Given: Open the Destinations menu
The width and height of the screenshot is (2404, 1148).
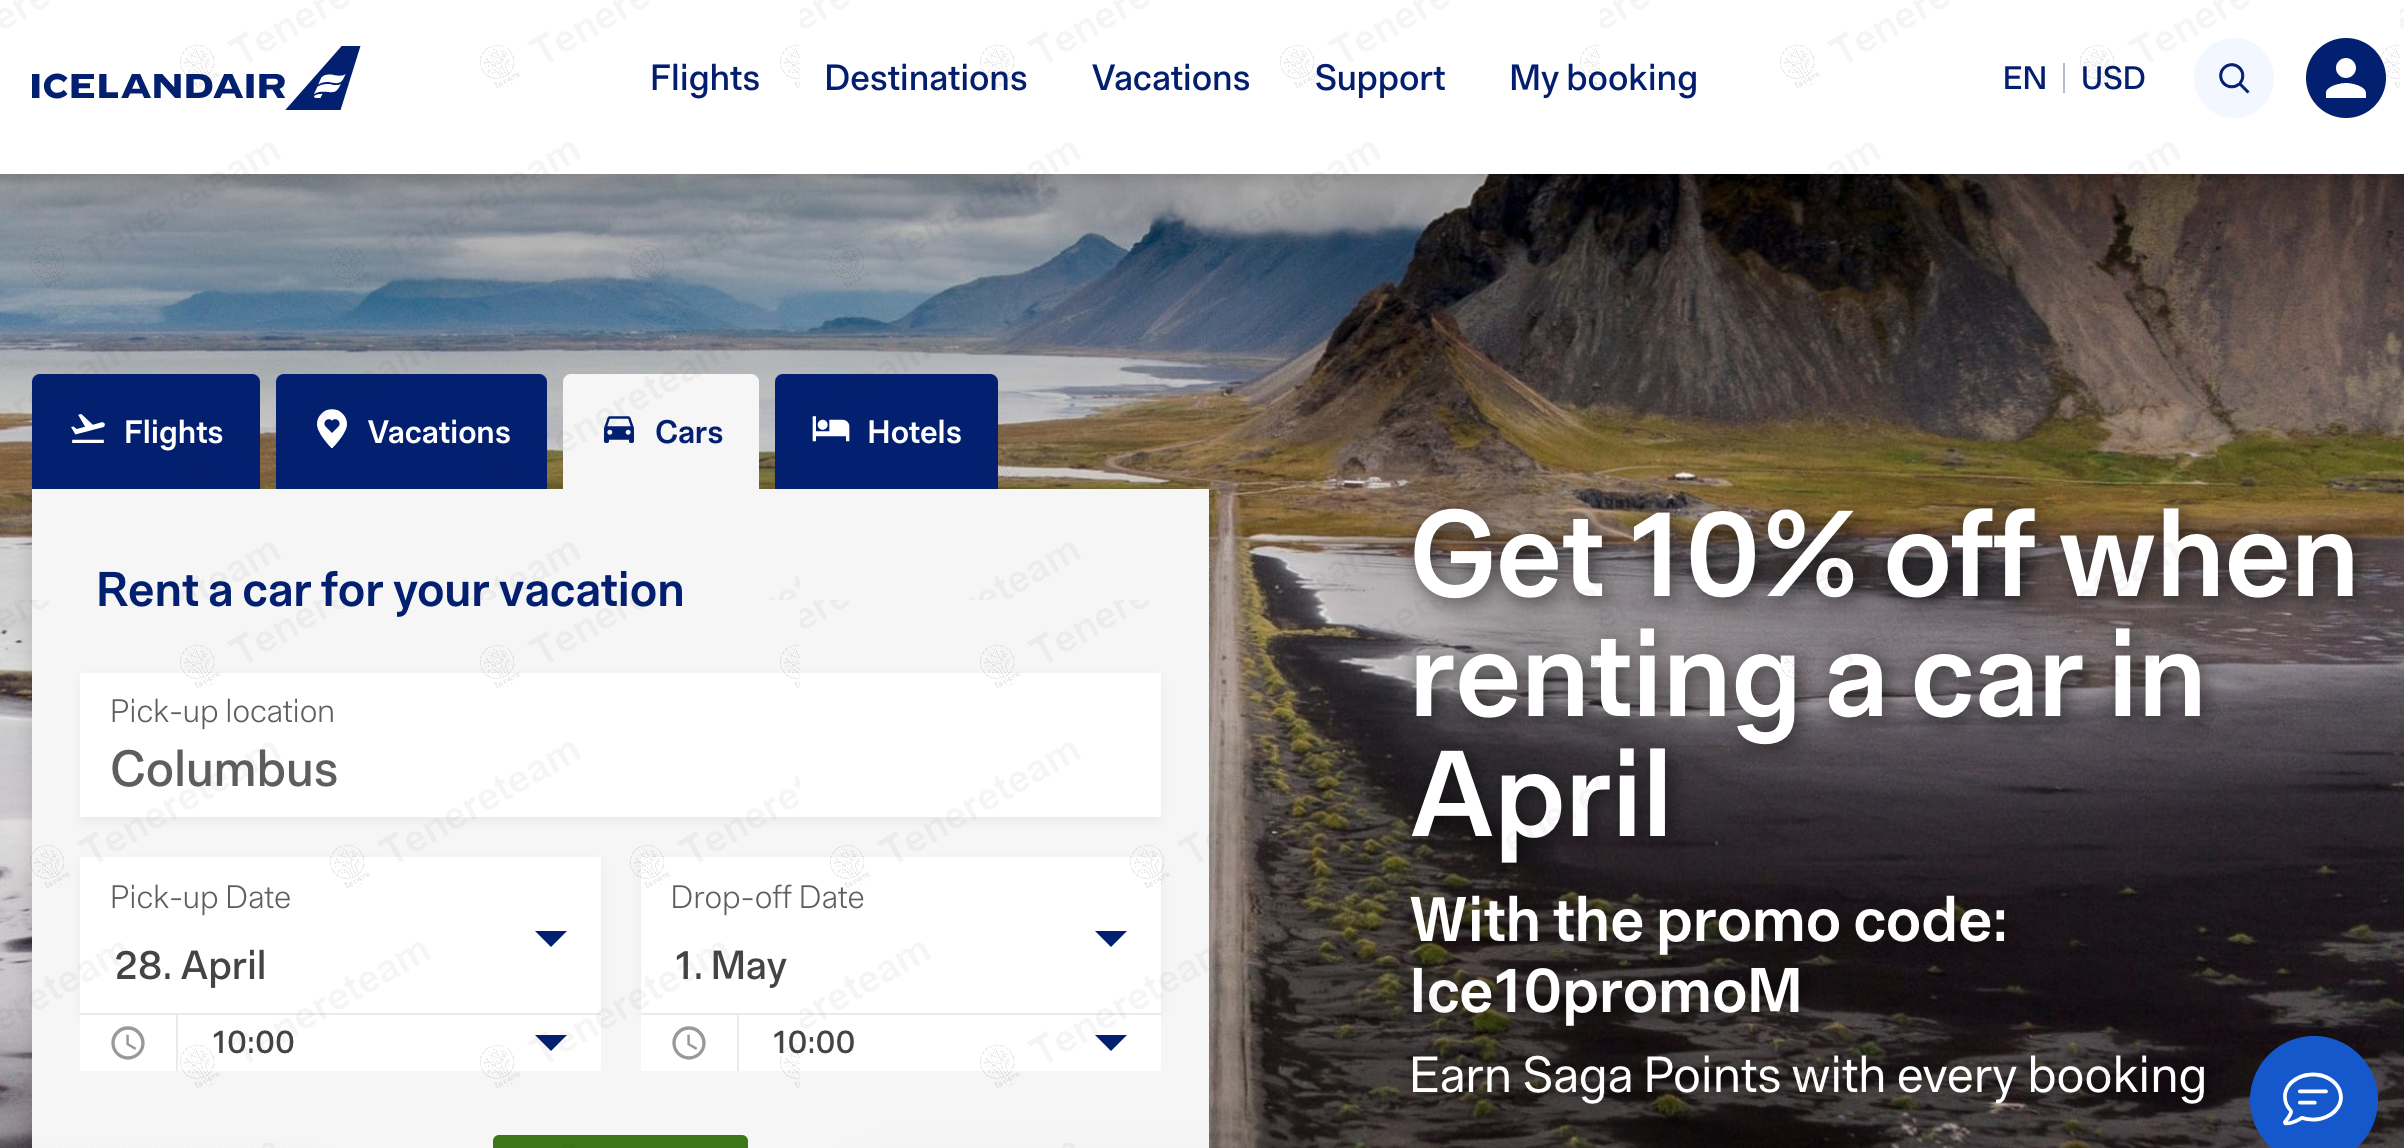Looking at the screenshot, I should tap(925, 78).
